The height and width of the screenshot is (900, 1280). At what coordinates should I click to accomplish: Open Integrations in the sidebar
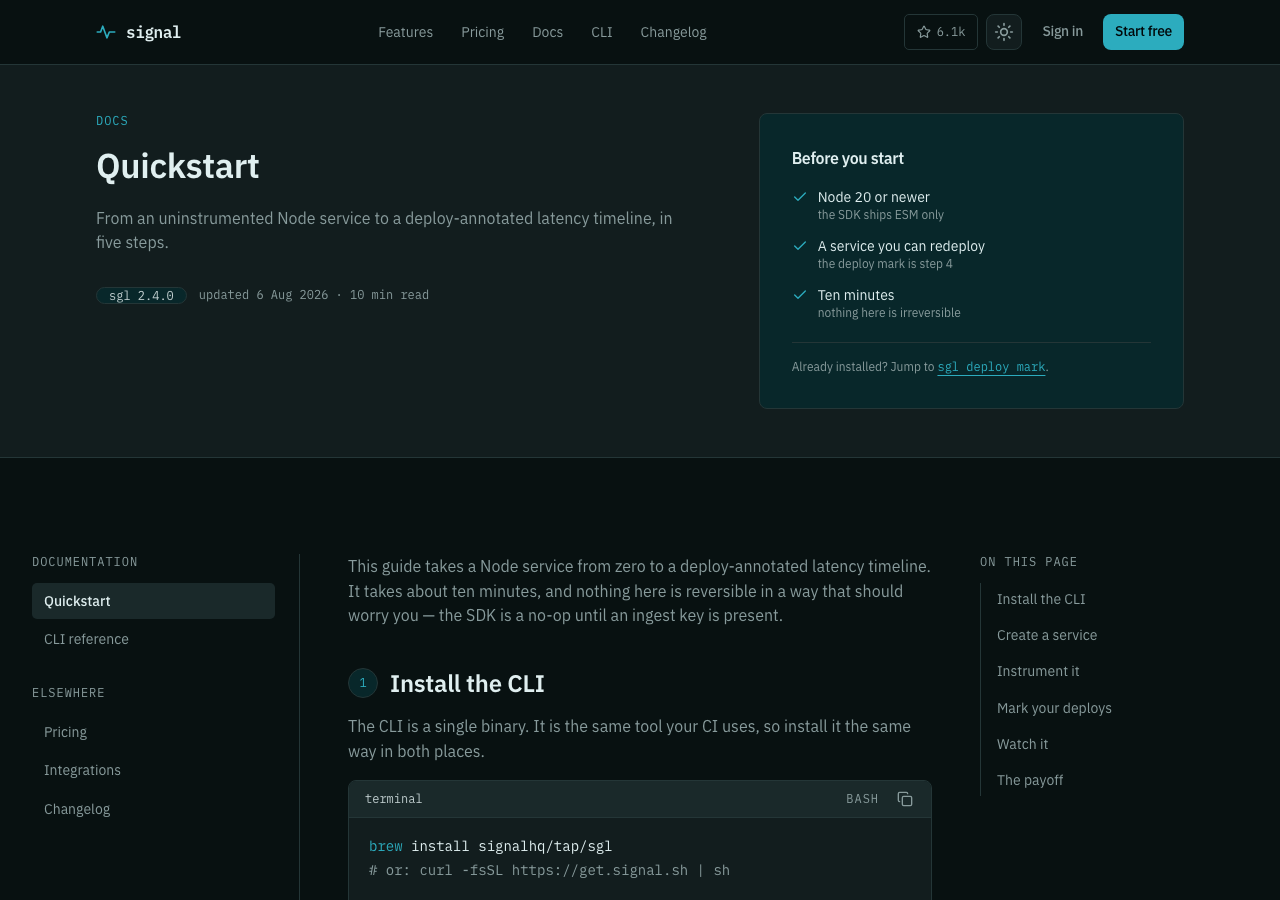[x=153, y=770]
